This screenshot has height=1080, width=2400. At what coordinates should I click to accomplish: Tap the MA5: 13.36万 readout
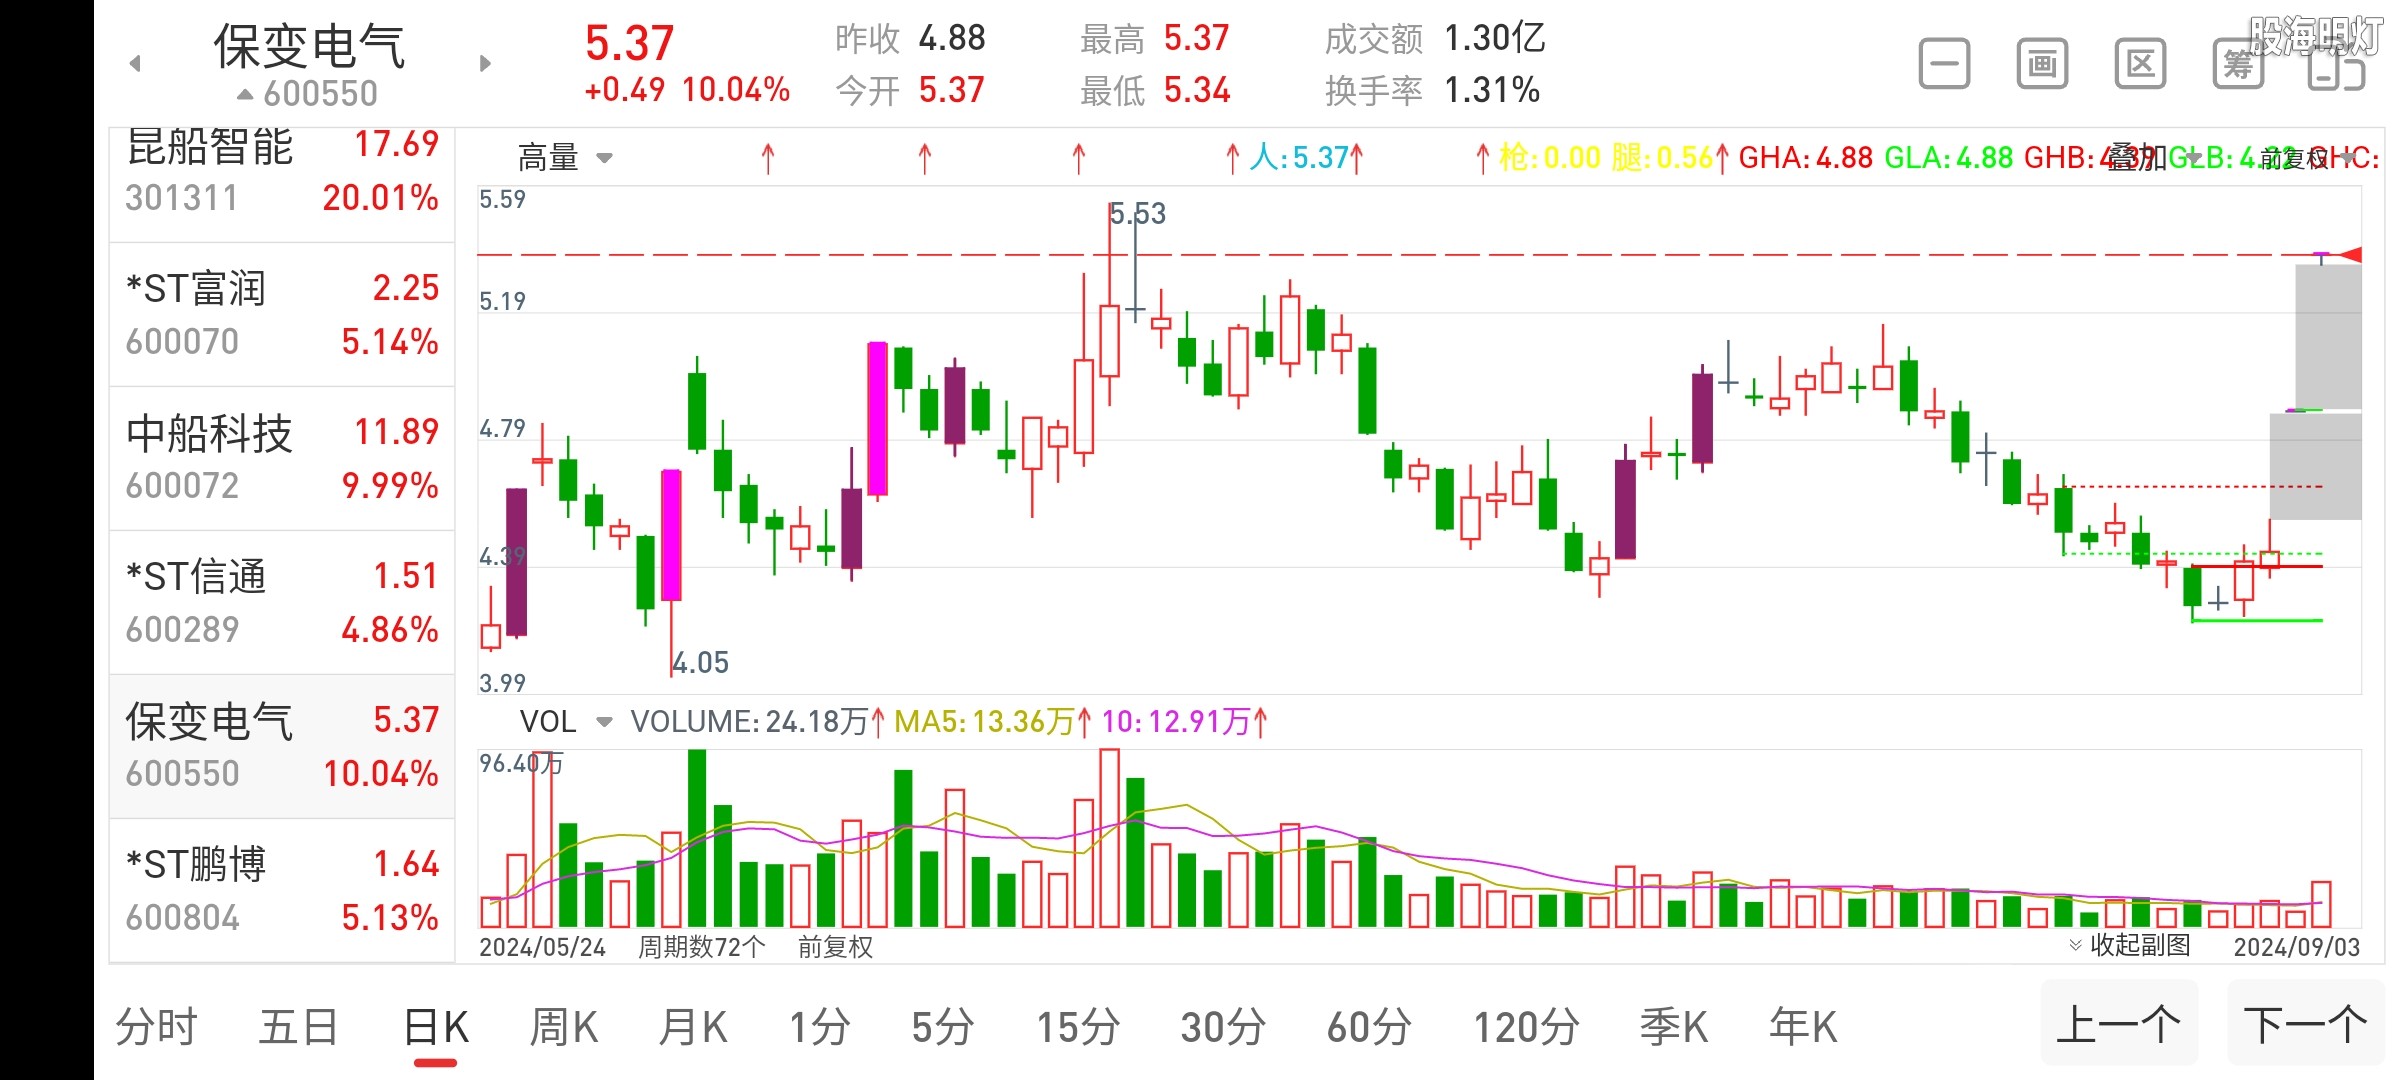[983, 722]
